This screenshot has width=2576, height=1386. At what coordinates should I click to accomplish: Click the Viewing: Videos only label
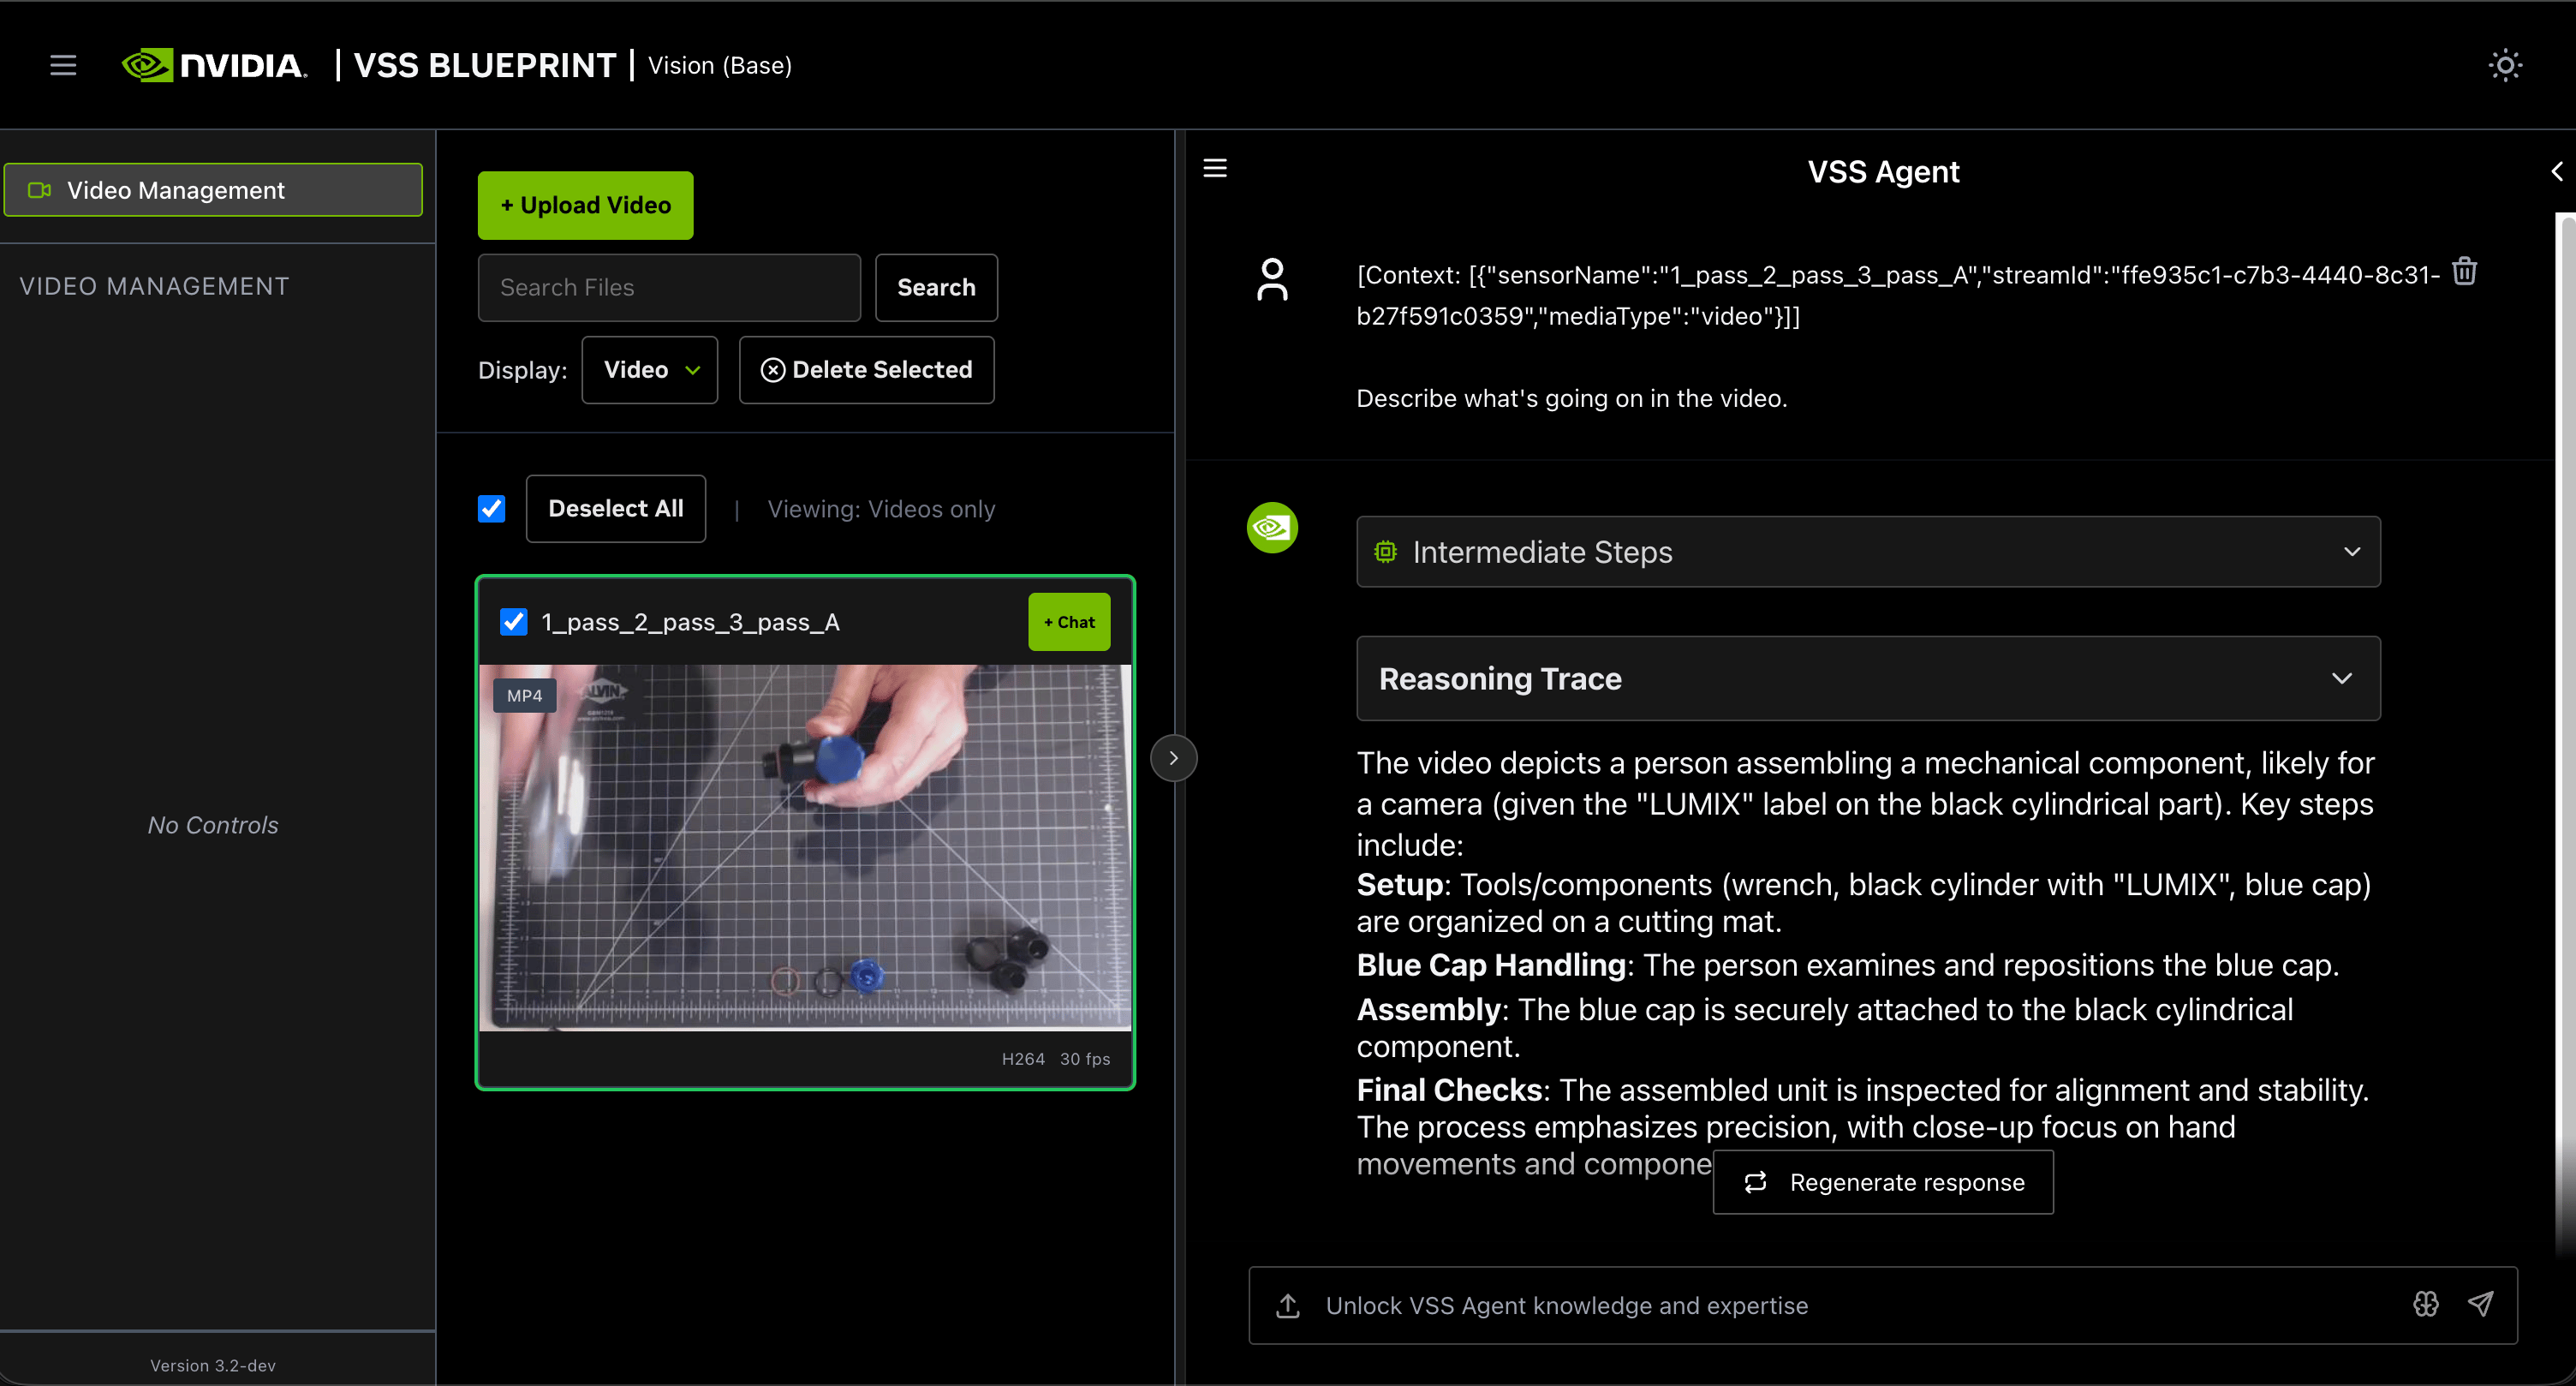pyautogui.click(x=881, y=509)
